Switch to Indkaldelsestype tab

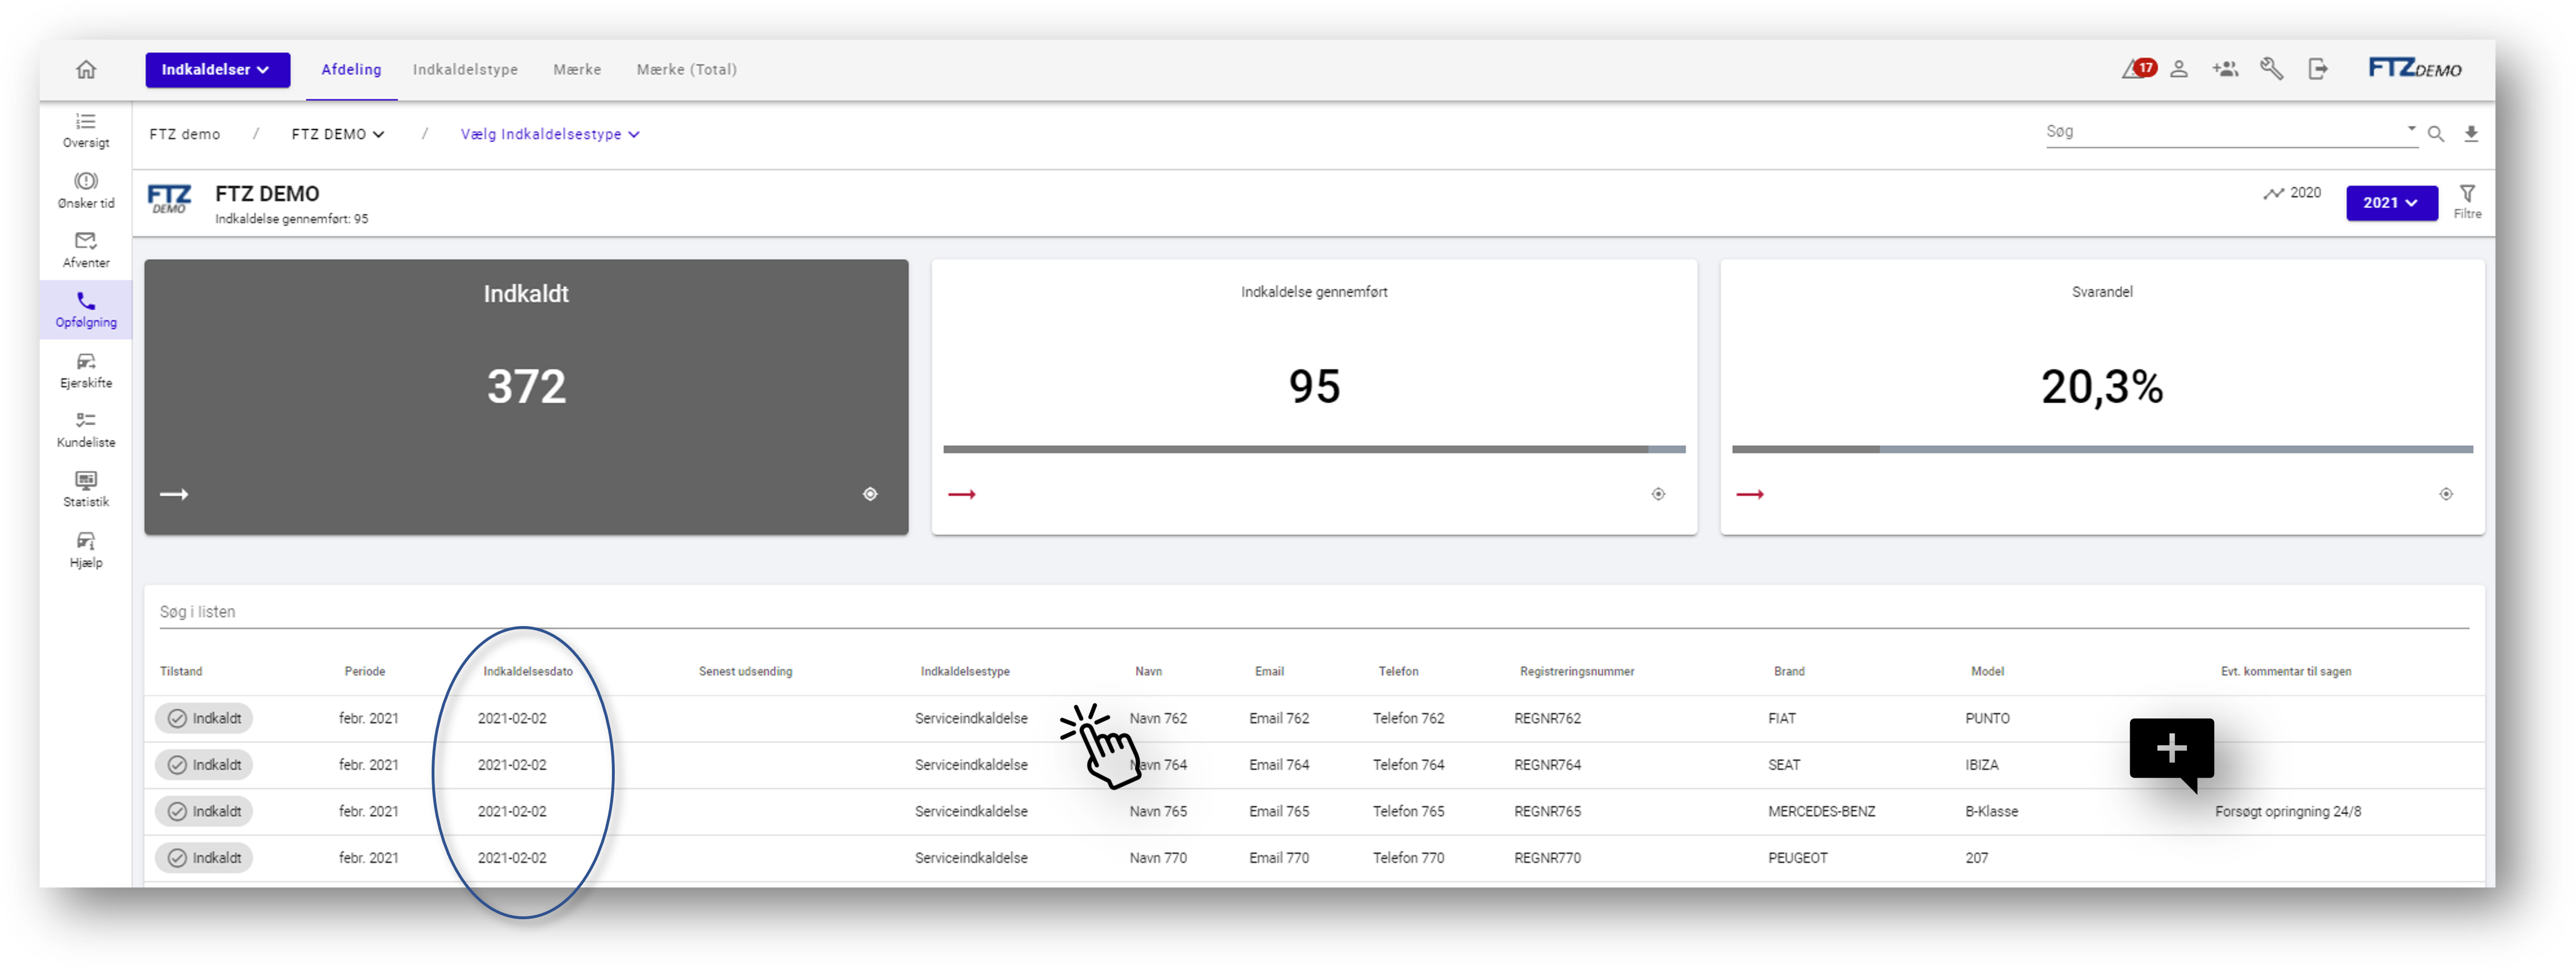465,70
